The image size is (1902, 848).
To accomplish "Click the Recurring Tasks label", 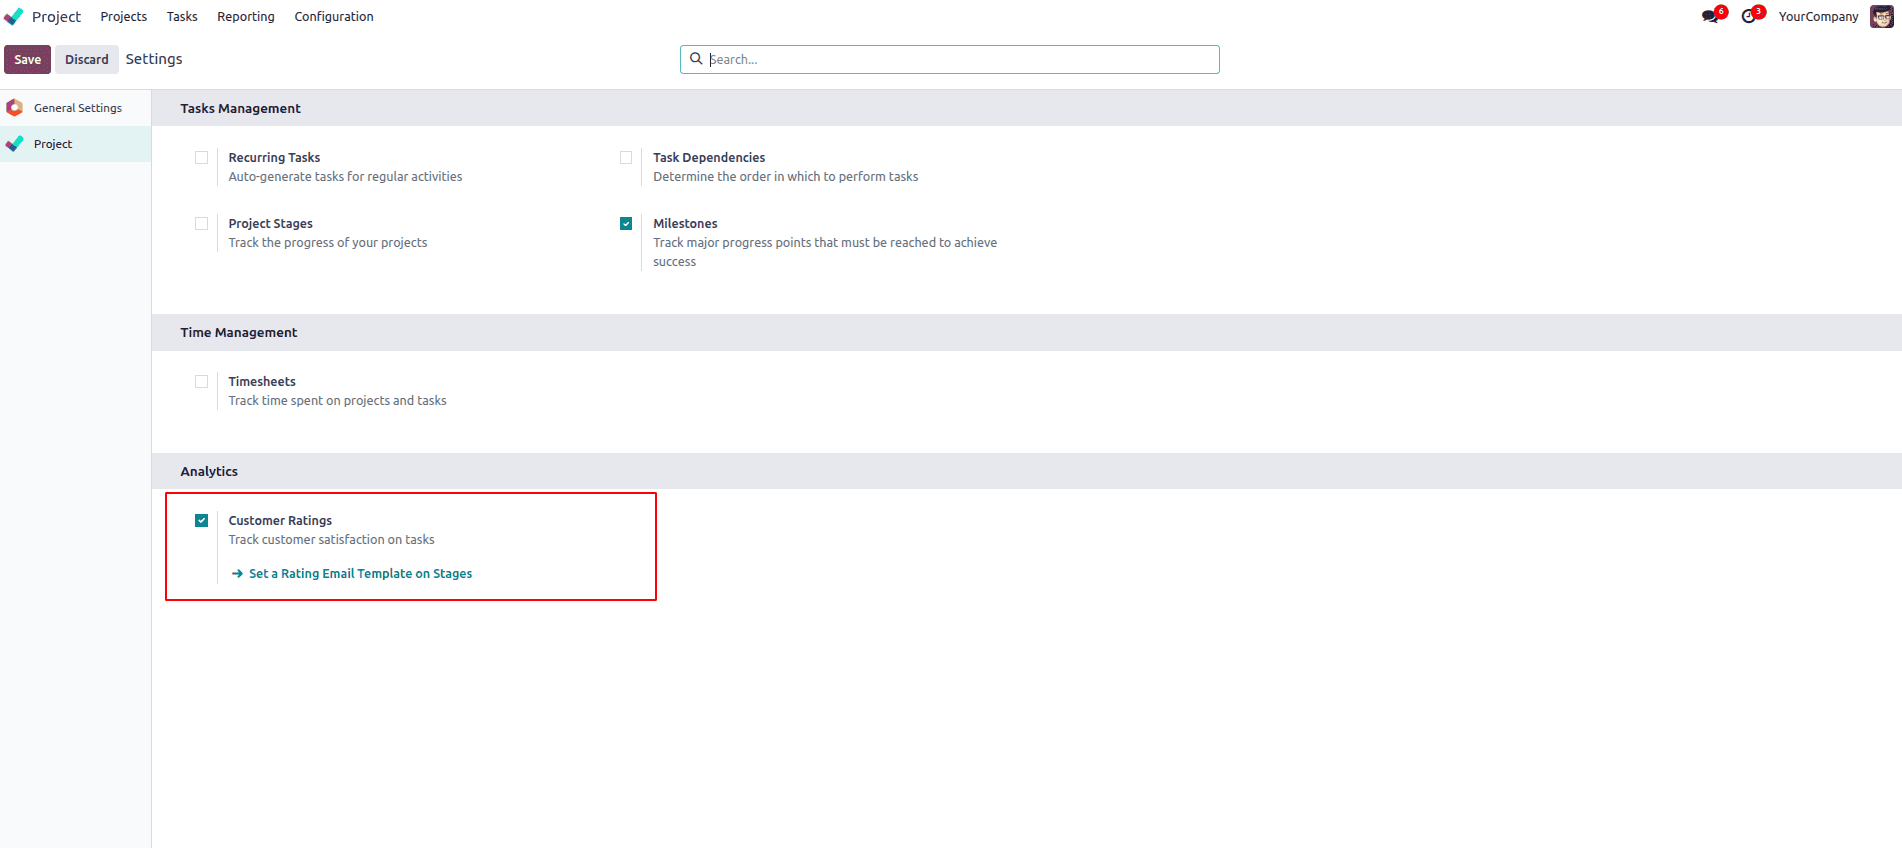I will [x=274, y=158].
